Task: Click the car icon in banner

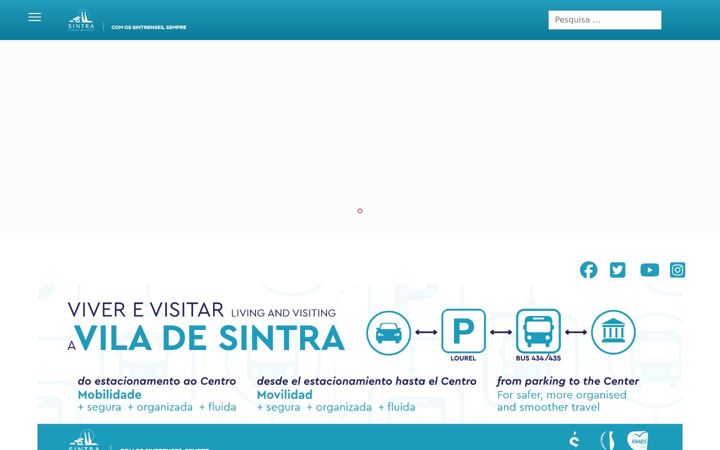Action: tap(388, 333)
